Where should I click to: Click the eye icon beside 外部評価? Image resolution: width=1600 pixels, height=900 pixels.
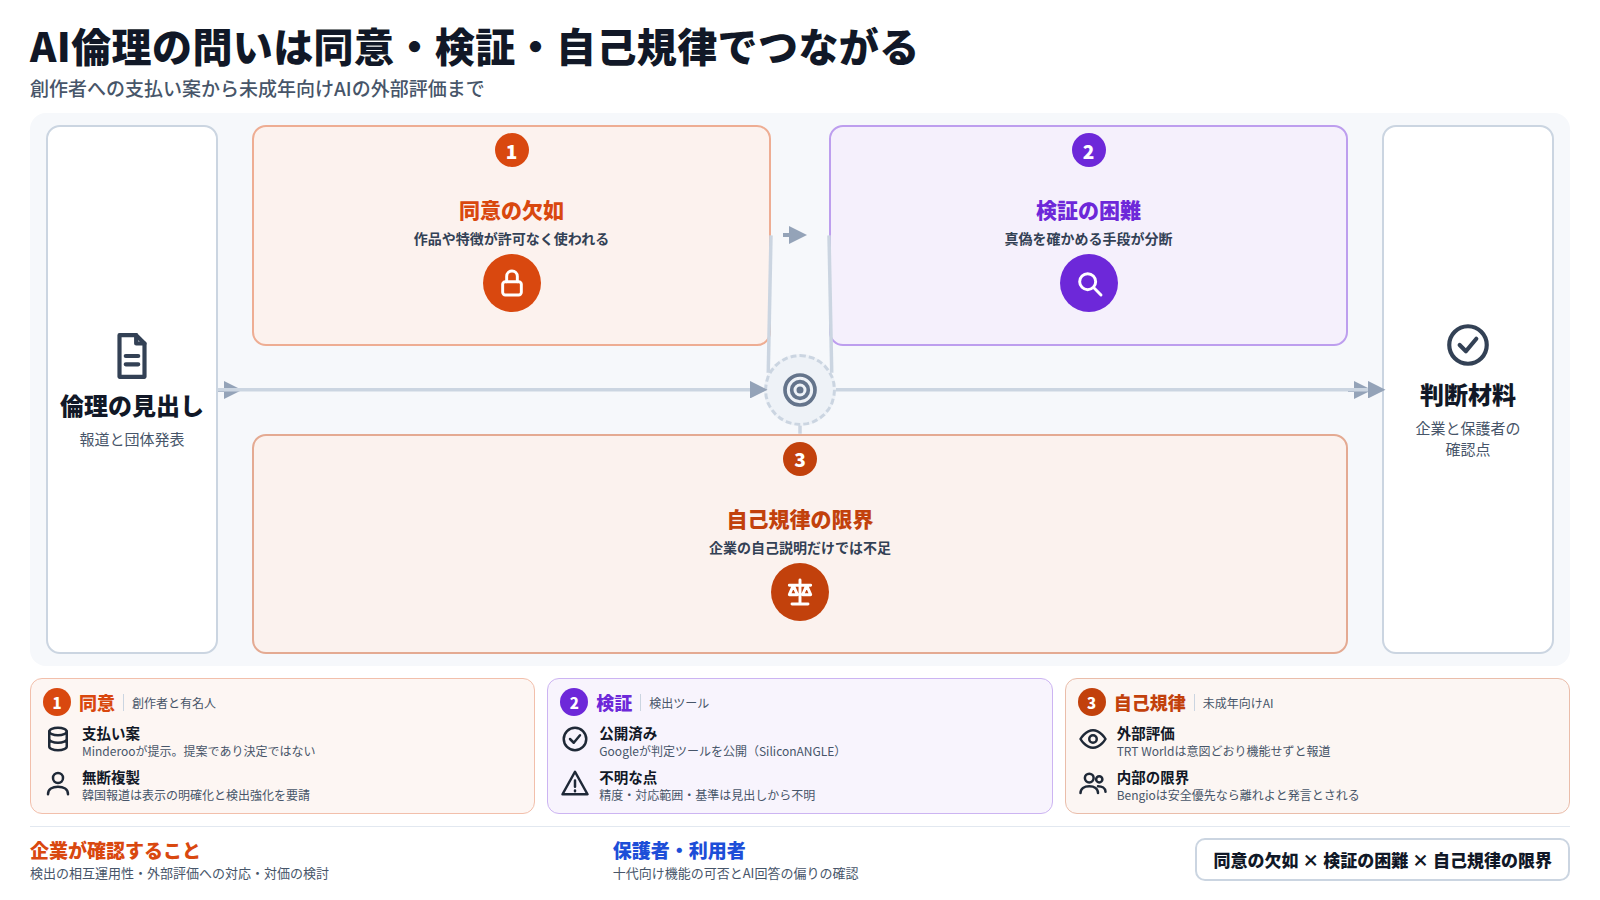coord(1093,739)
